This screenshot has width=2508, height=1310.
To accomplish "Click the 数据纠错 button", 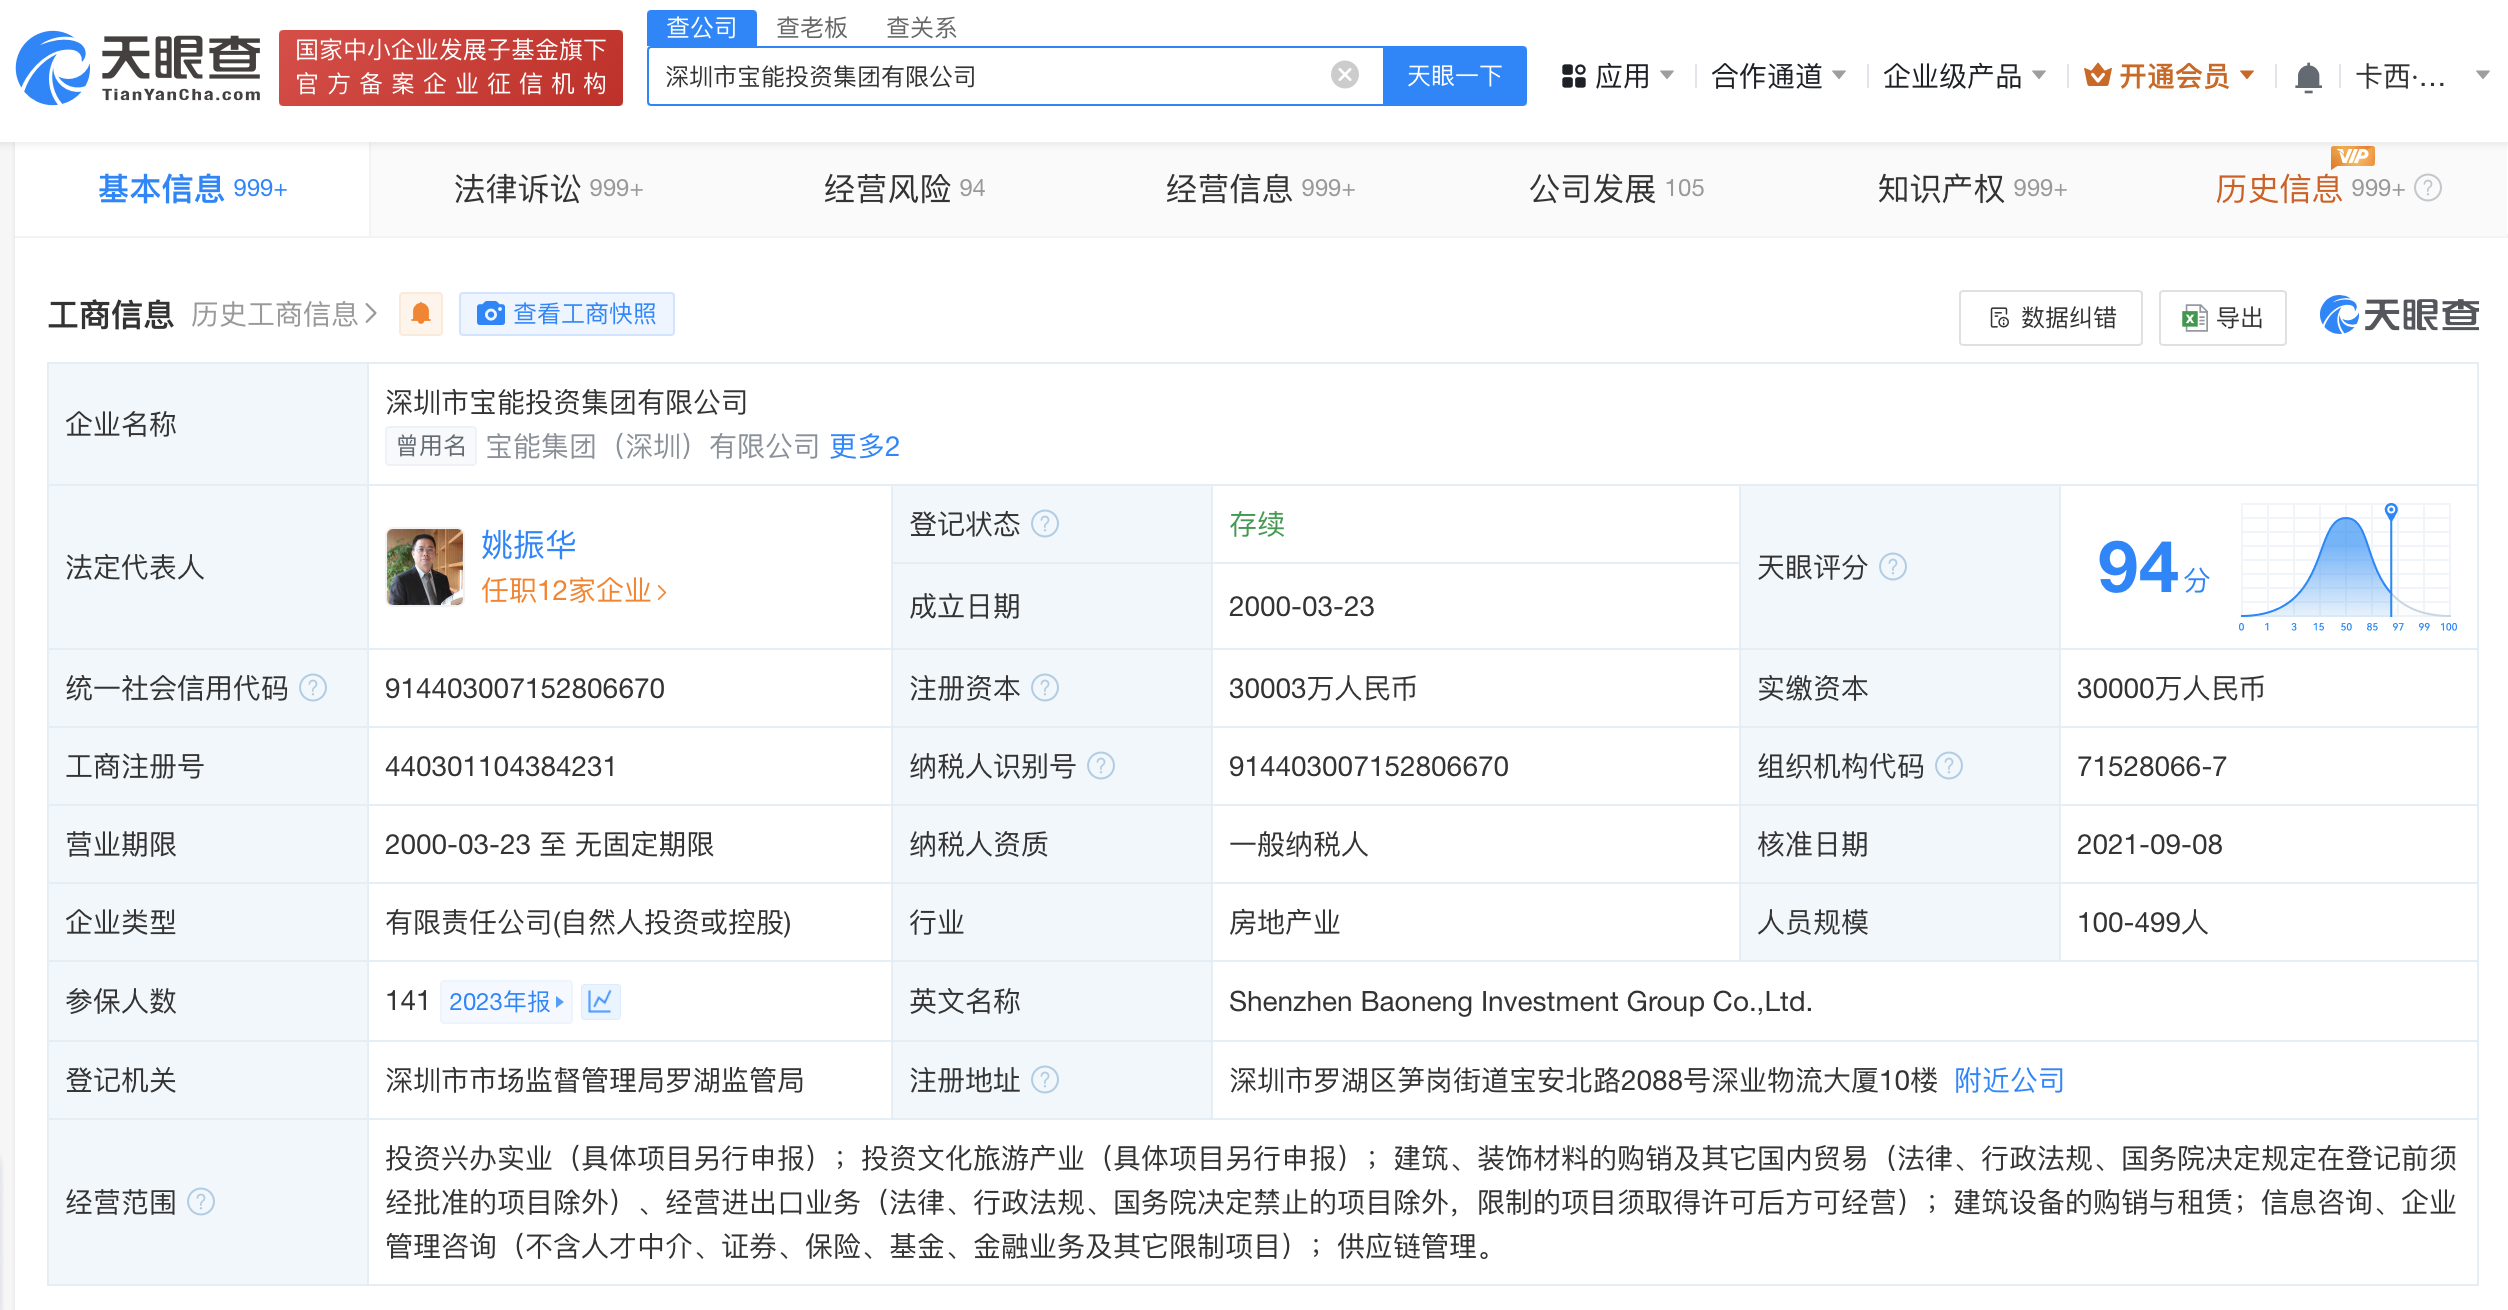I will tap(2050, 317).
